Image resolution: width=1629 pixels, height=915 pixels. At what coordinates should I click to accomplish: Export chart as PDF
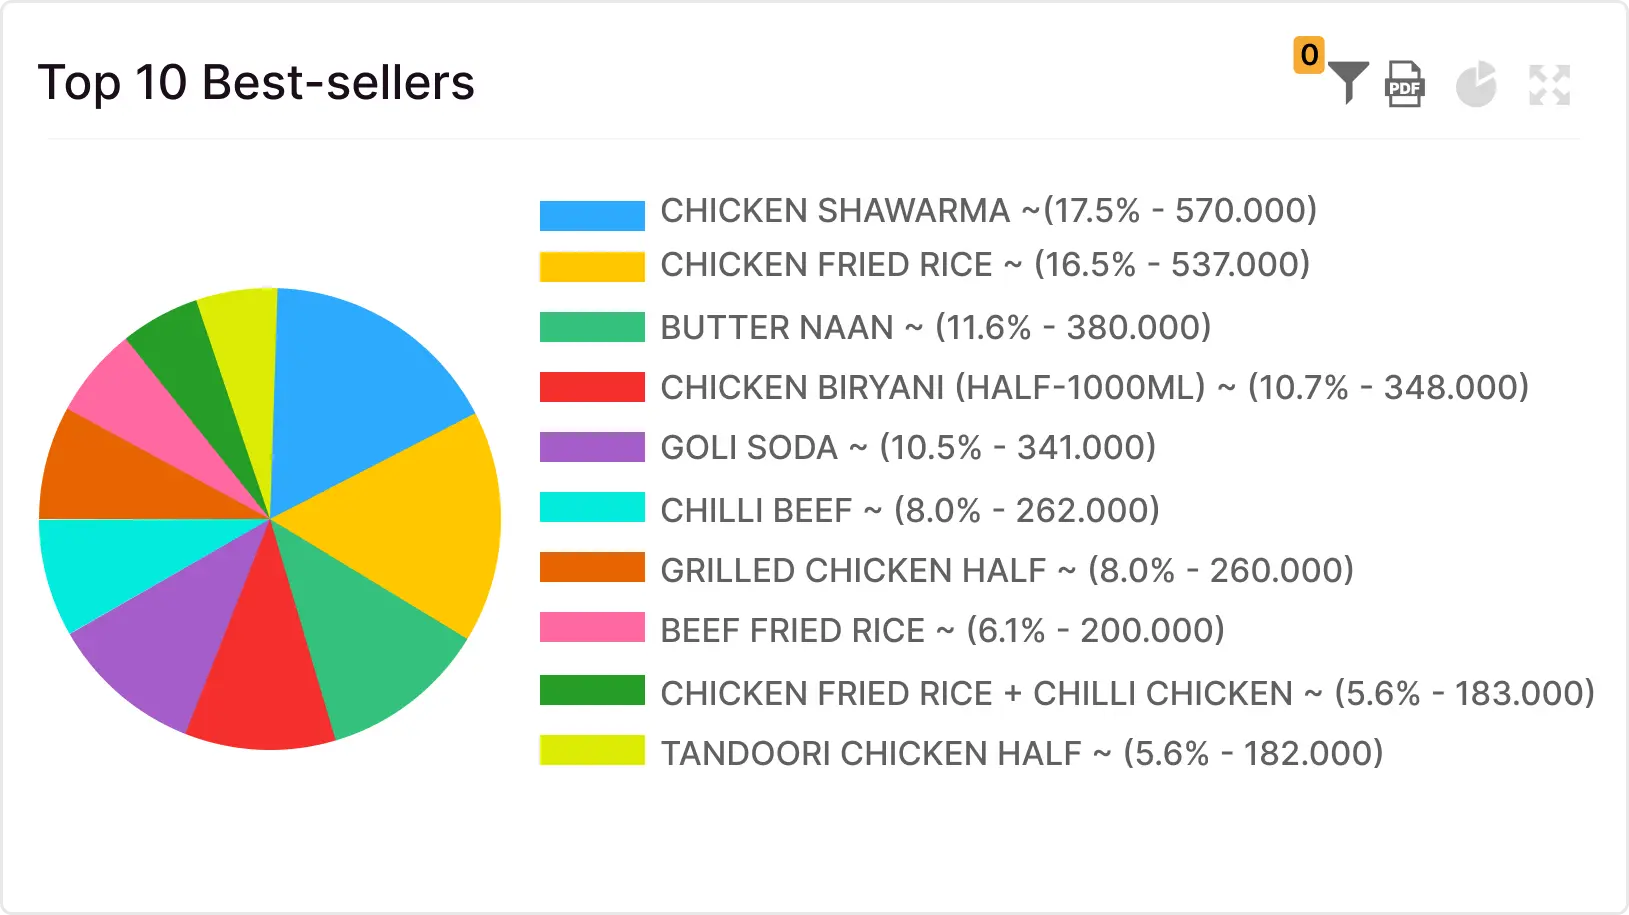[x=1404, y=84]
